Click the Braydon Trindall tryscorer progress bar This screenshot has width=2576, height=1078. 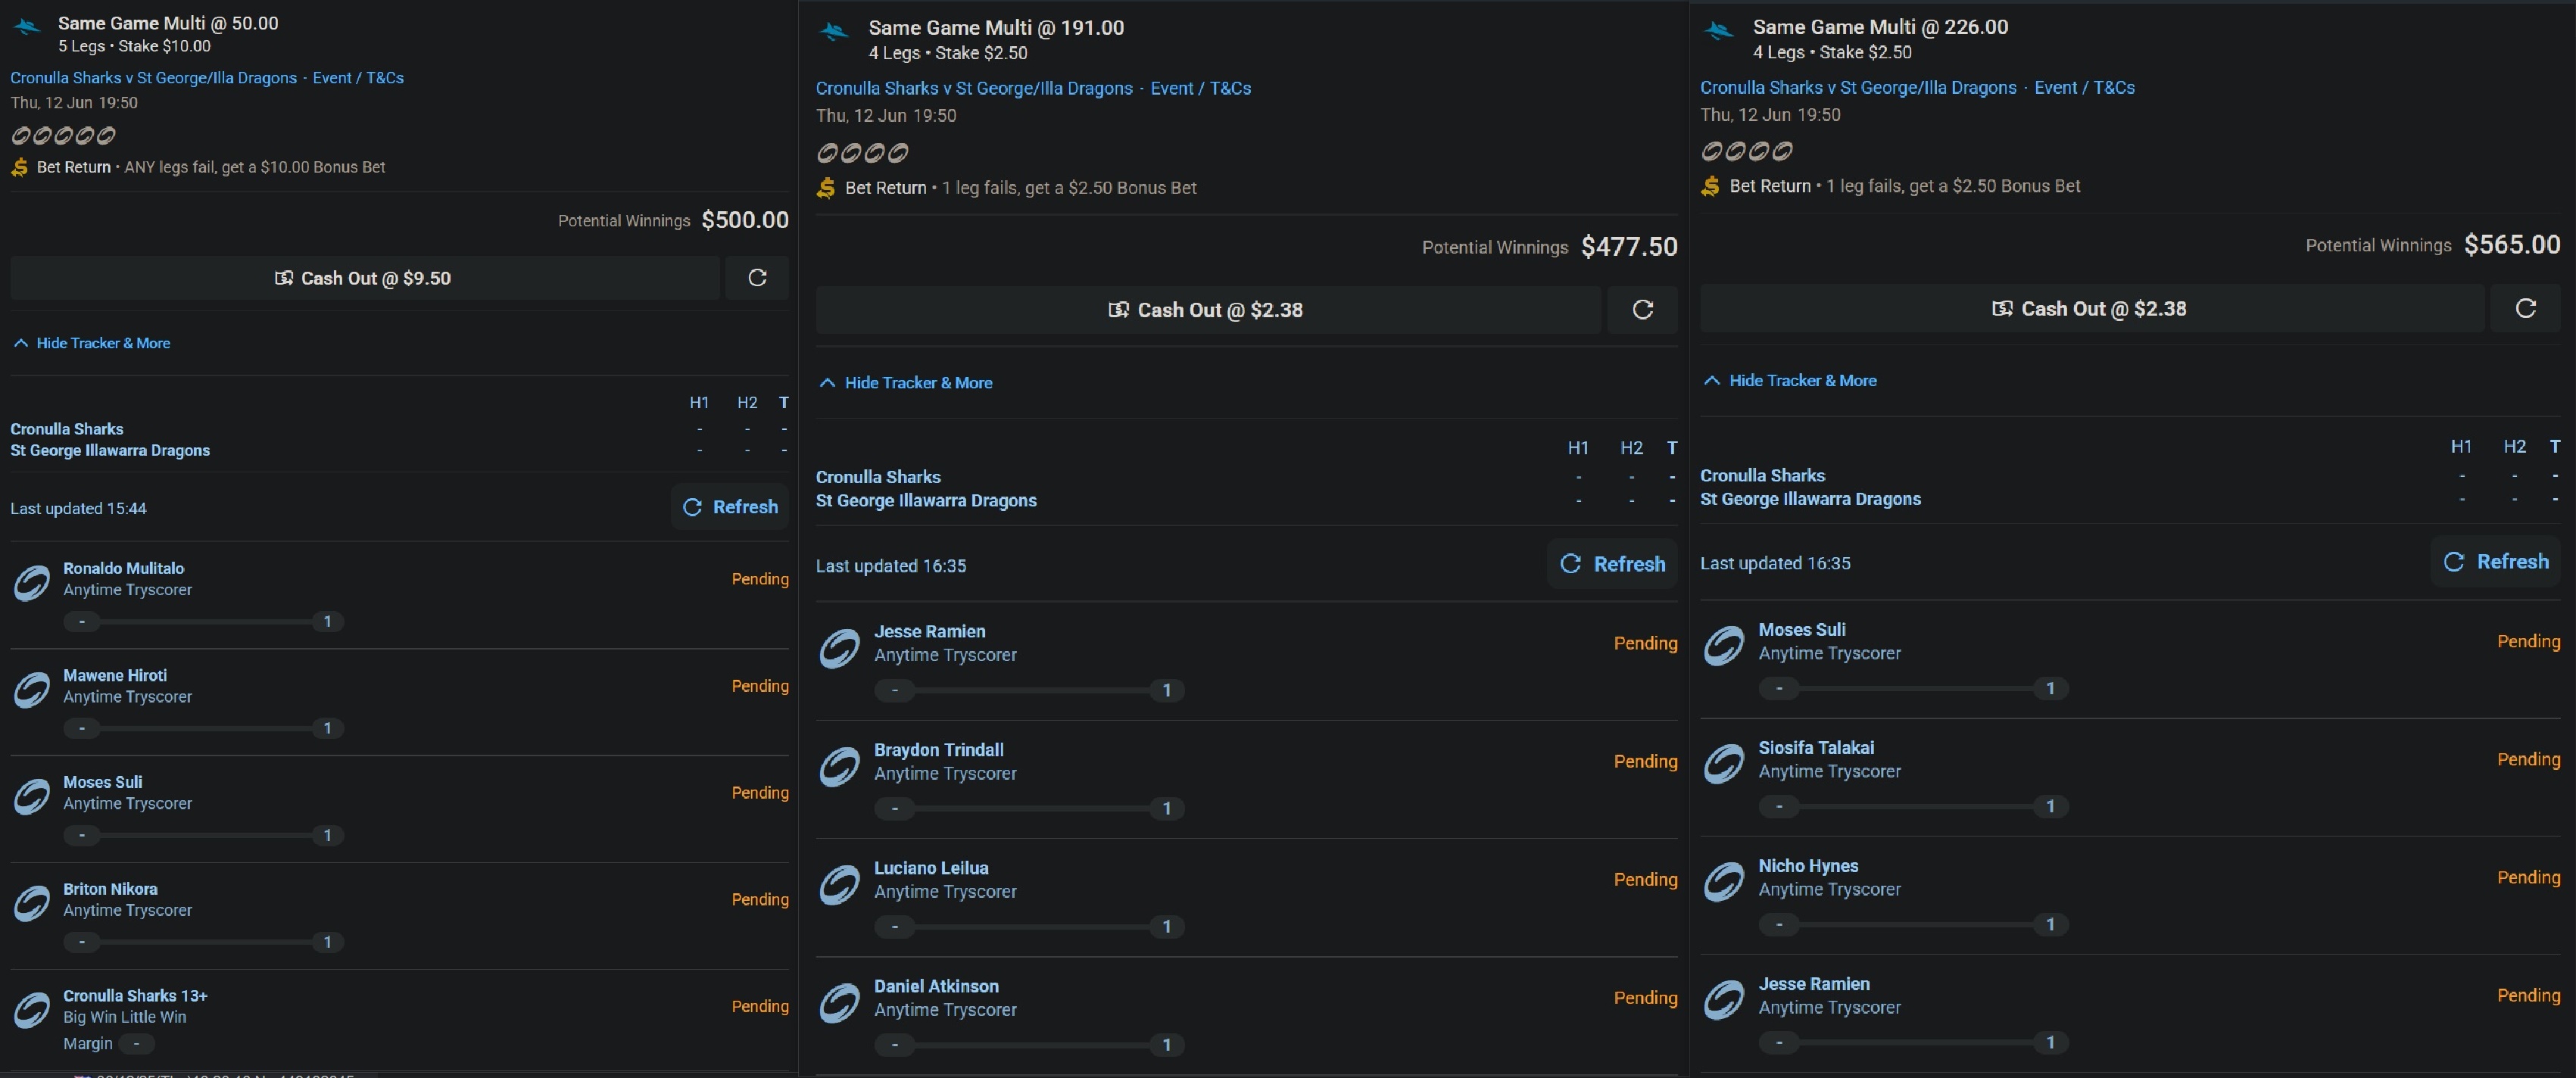[x=1029, y=808]
